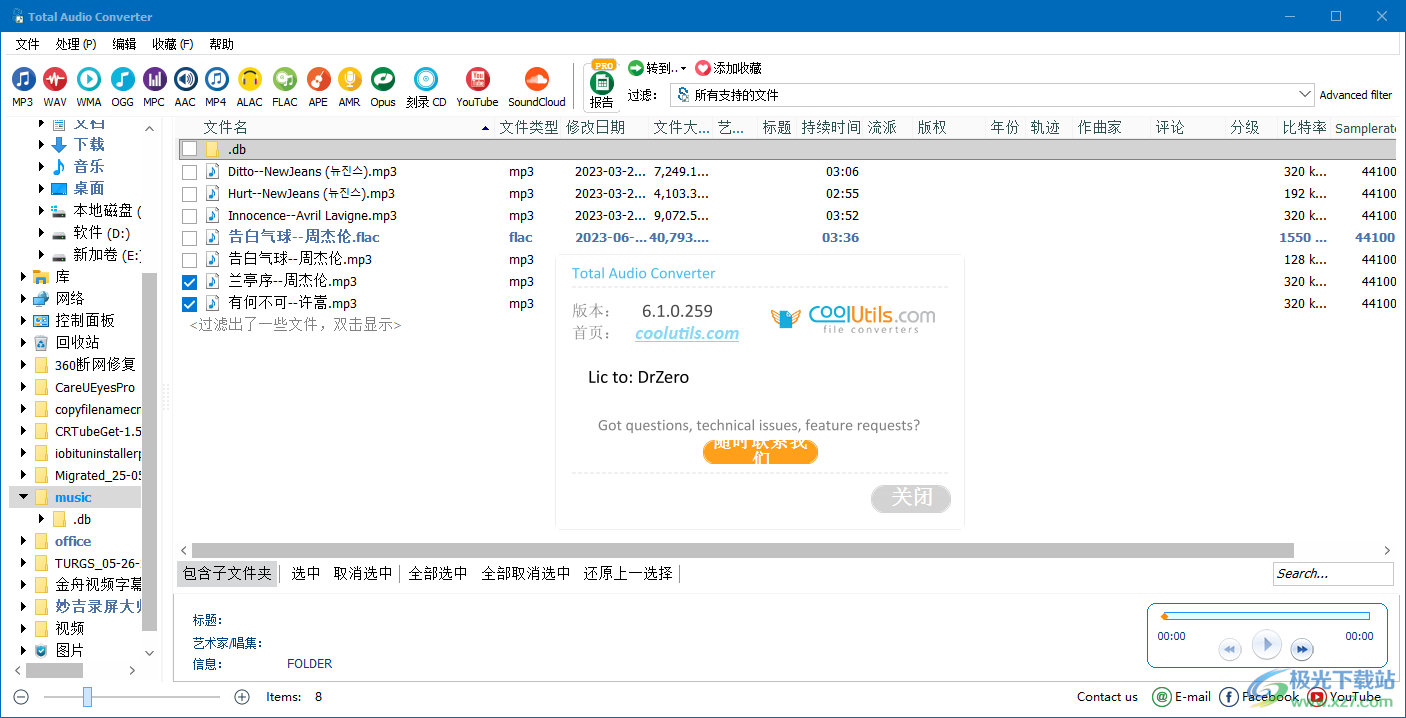1406x718 pixels.
Task: Click the MPC format icon
Action: [154, 80]
